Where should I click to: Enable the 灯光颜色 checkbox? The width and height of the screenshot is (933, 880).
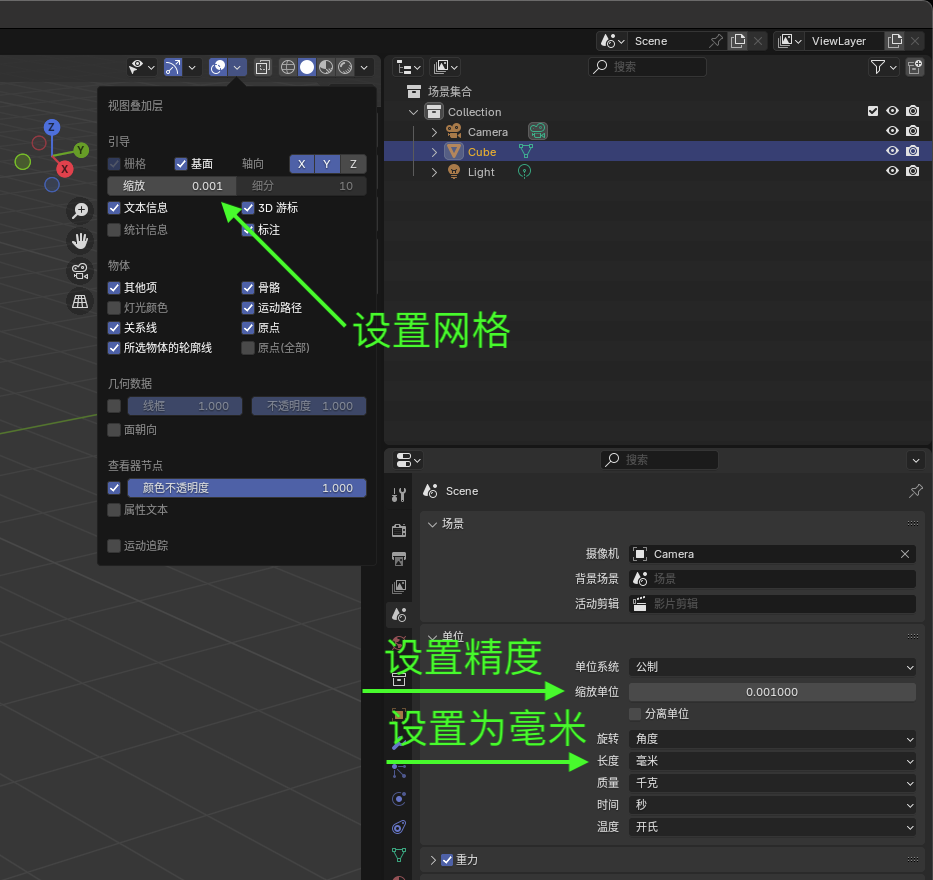coord(114,308)
